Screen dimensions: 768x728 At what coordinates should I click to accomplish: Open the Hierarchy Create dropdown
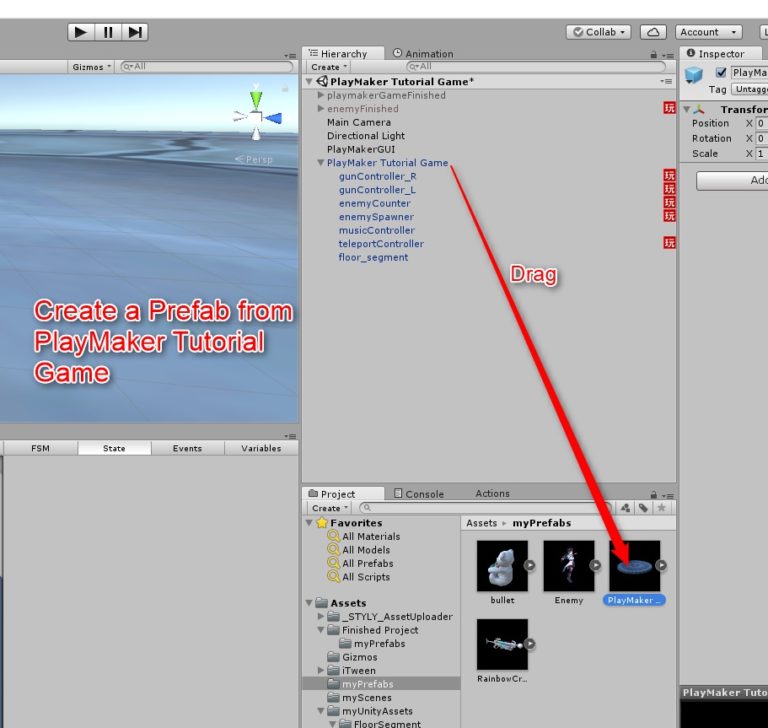[329, 67]
